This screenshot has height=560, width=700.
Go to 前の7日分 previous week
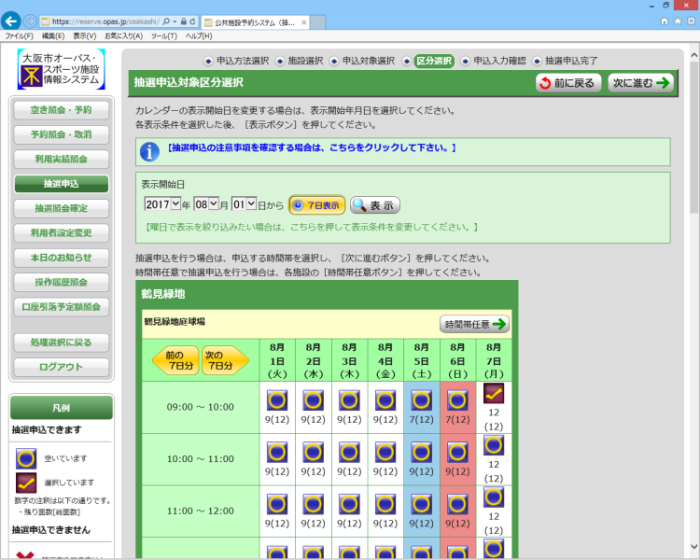point(175,360)
